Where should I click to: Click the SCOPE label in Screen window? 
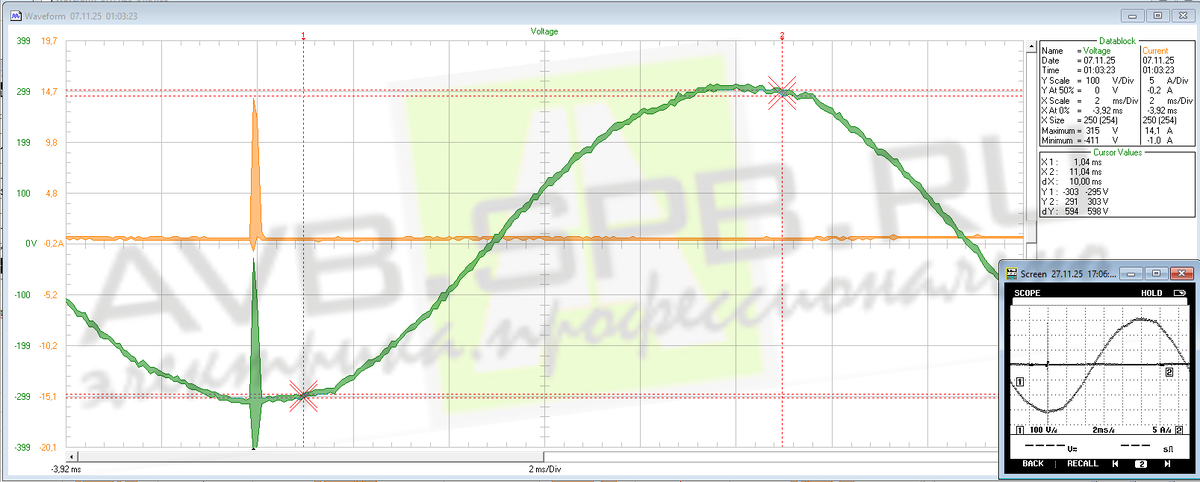1027,294
